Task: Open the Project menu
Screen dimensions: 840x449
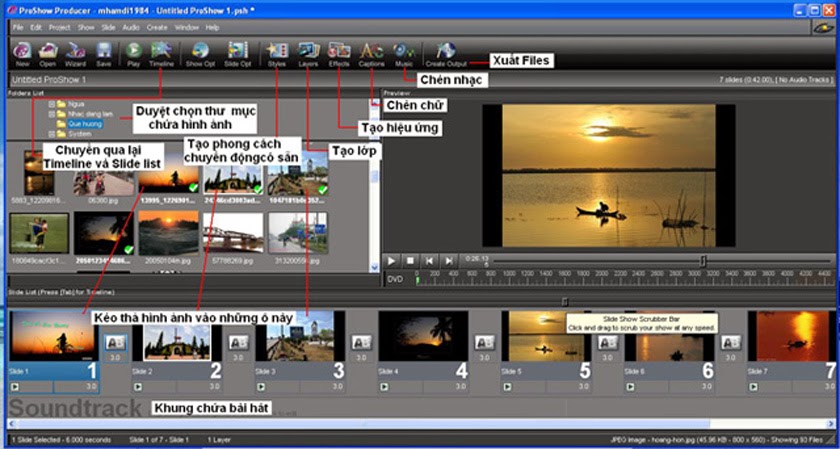Action: point(59,28)
